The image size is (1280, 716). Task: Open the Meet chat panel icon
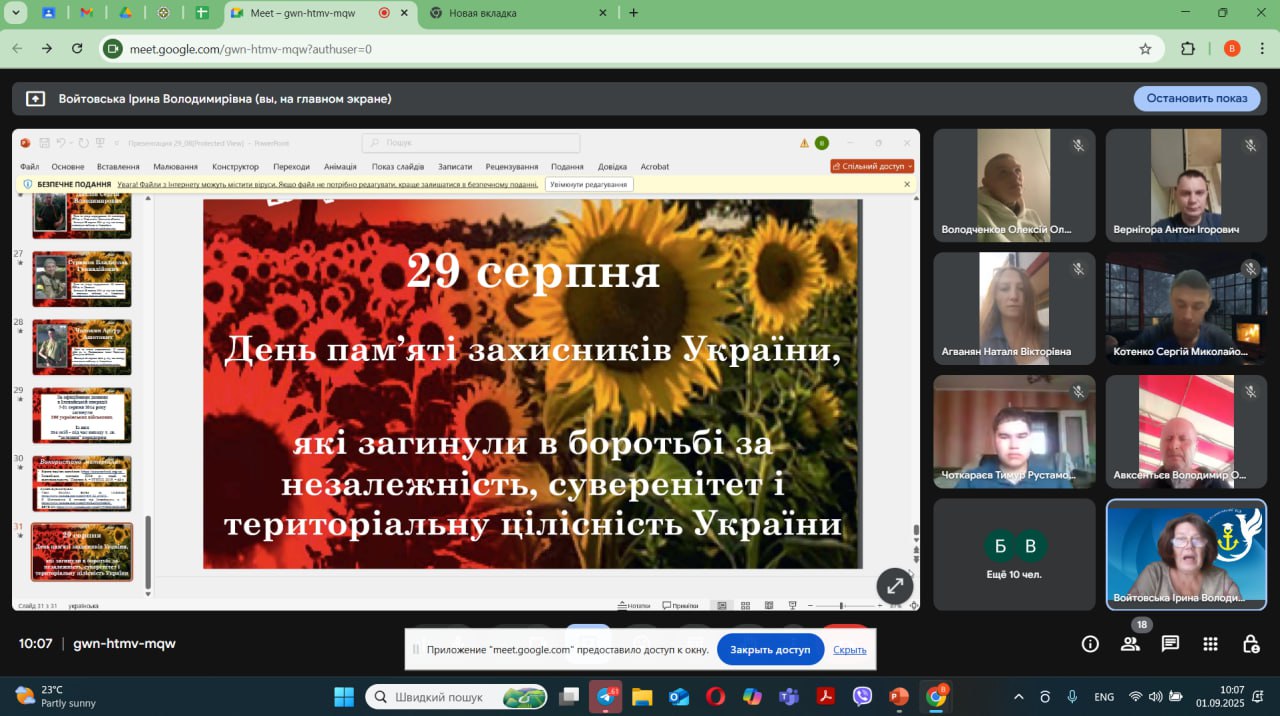[1170, 644]
